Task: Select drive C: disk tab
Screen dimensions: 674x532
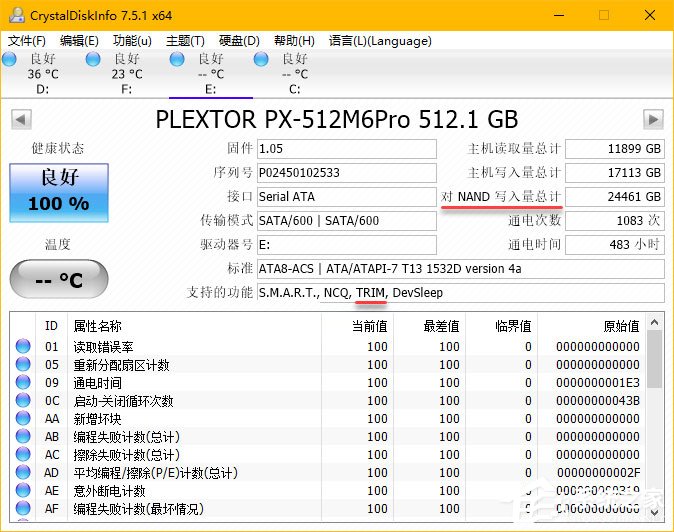Action: [x=295, y=73]
